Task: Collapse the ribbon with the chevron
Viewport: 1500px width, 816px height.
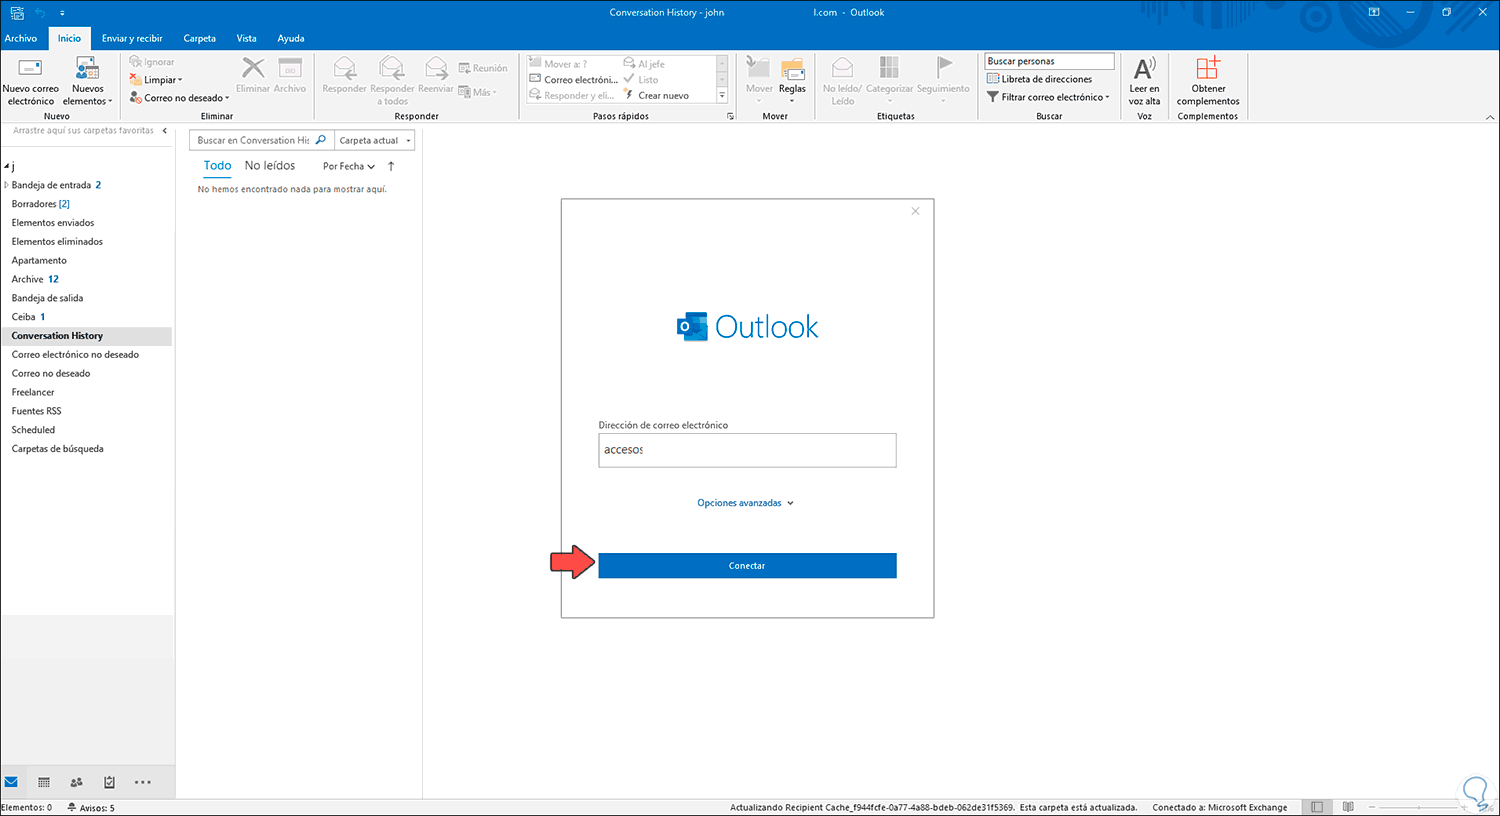Action: coord(1489,117)
